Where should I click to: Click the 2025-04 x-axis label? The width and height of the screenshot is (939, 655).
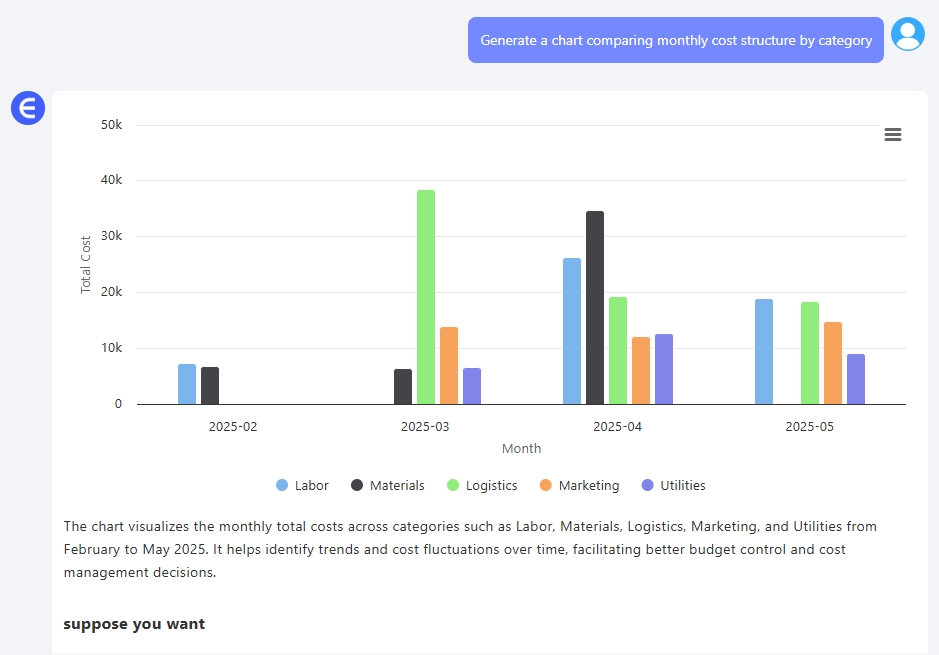[617, 427]
